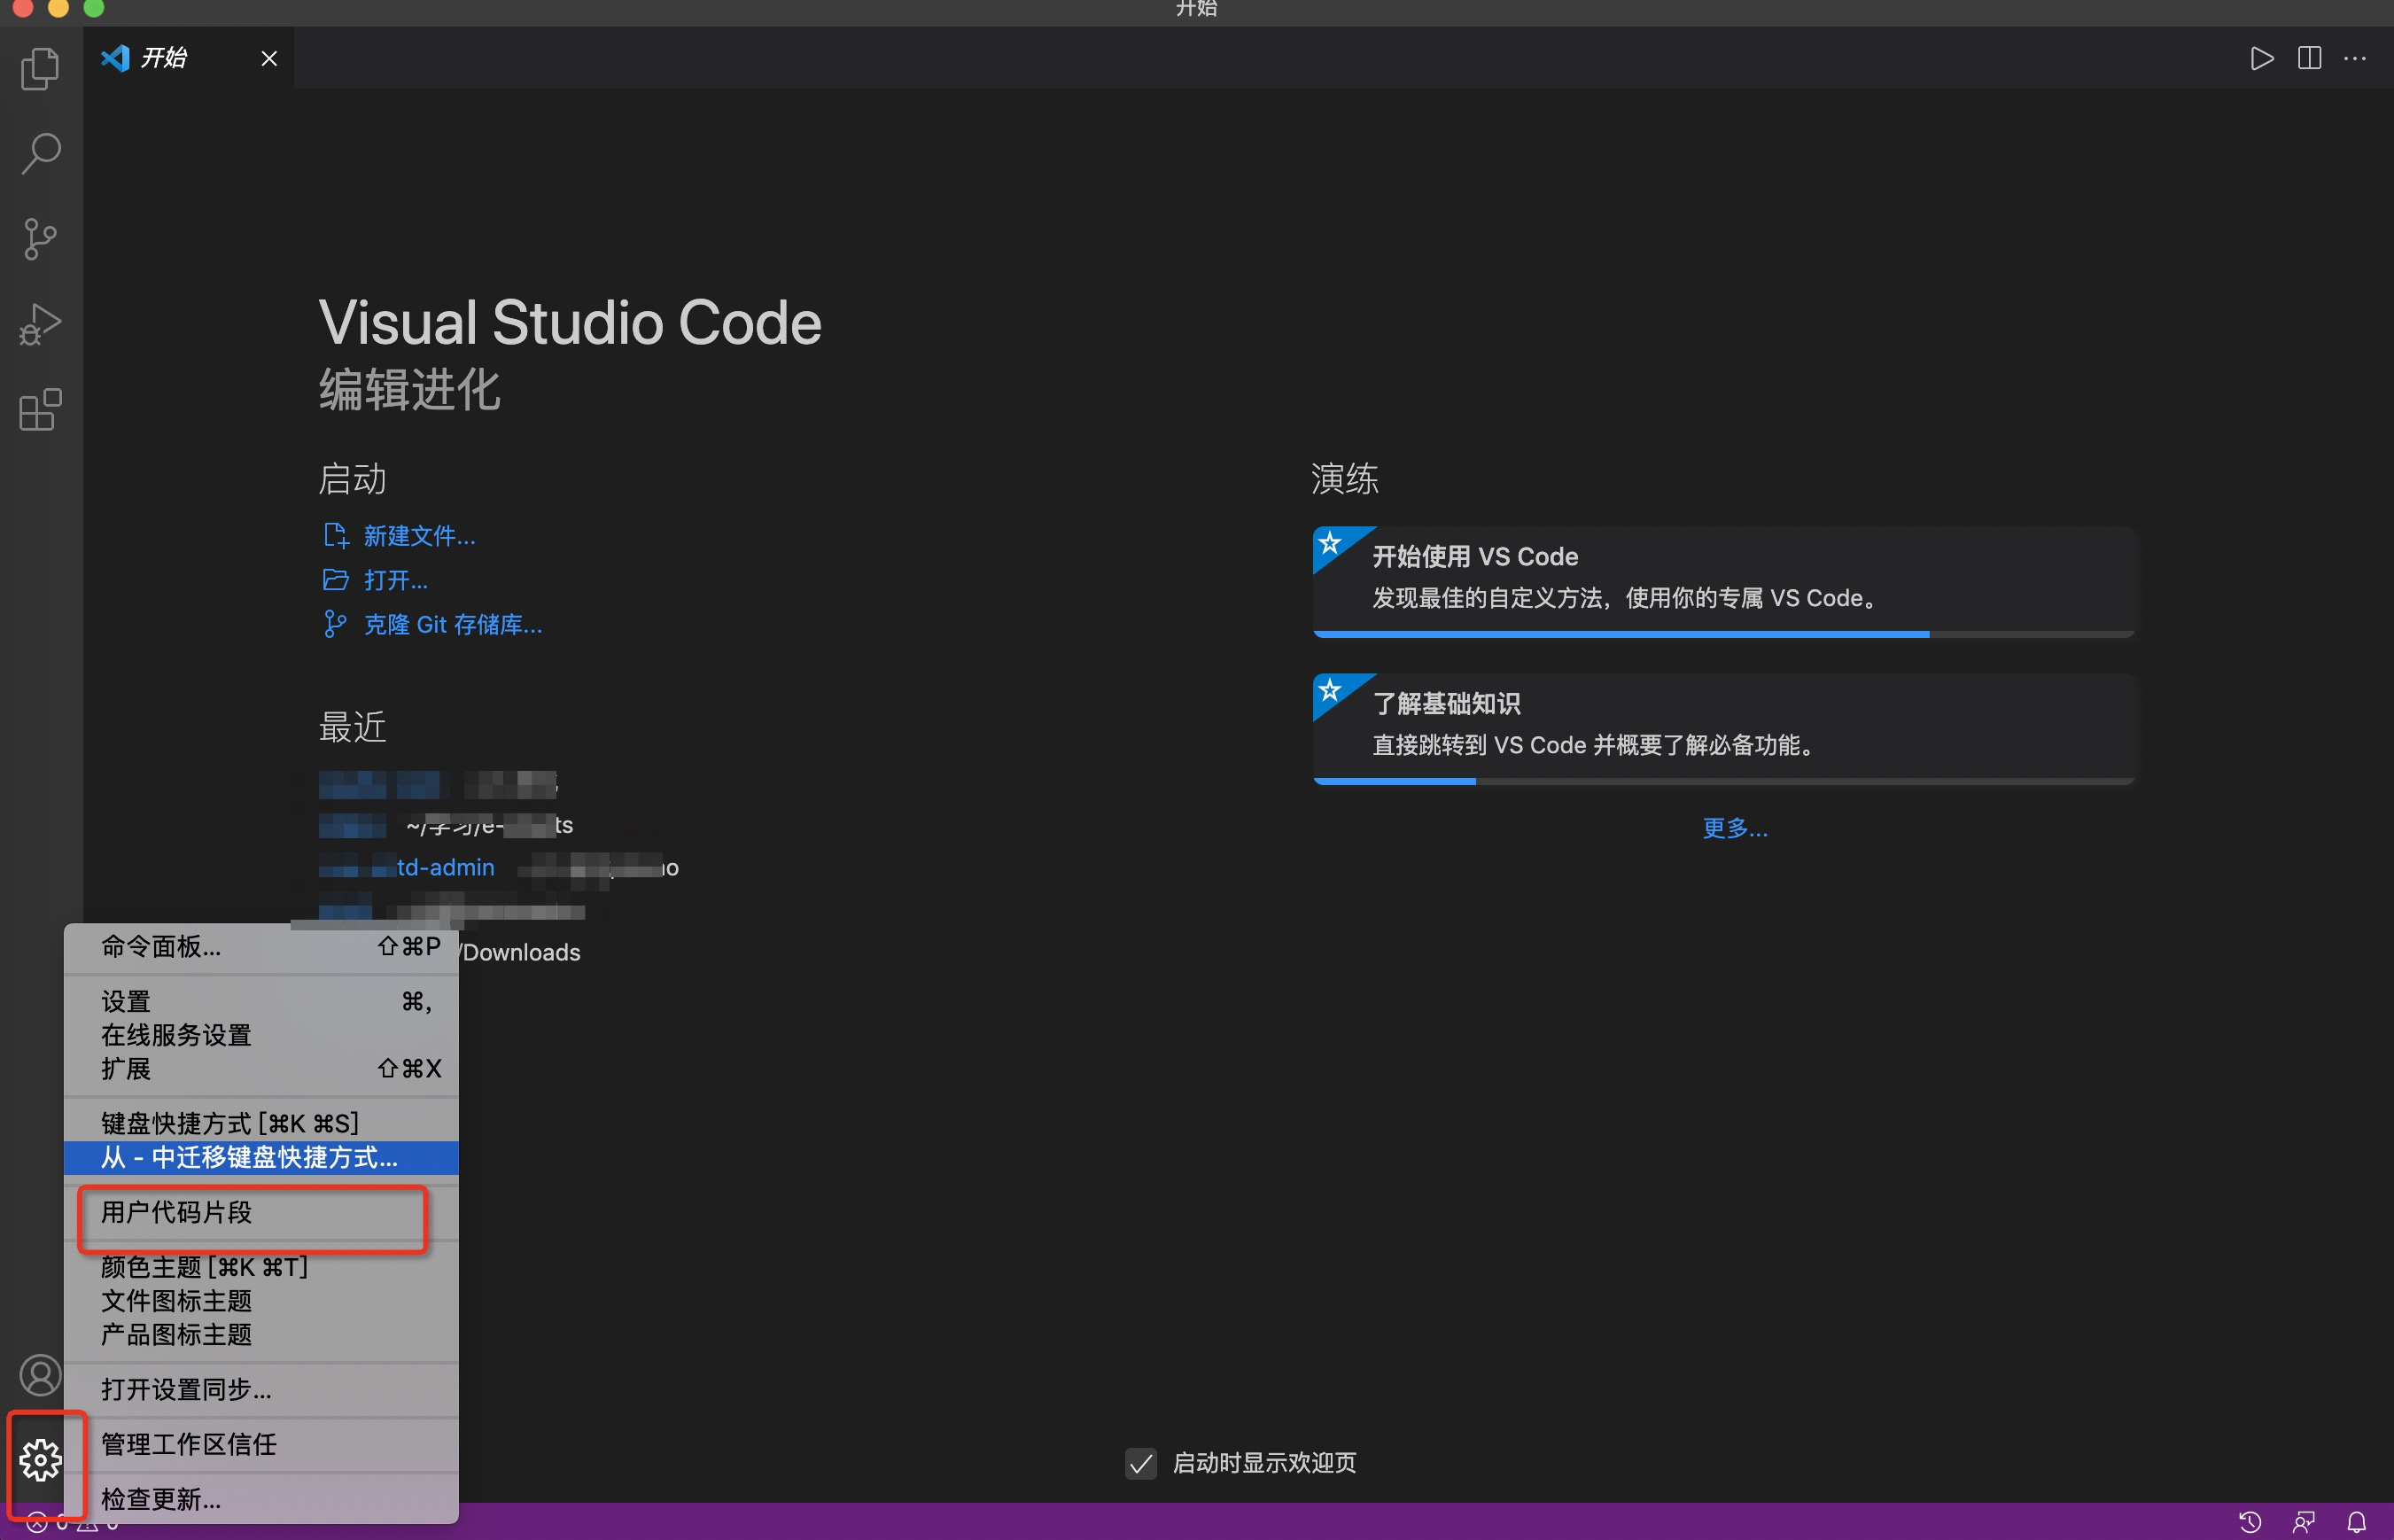
Task: Open the editor more actions ellipsis
Action: [x=2355, y=58]
